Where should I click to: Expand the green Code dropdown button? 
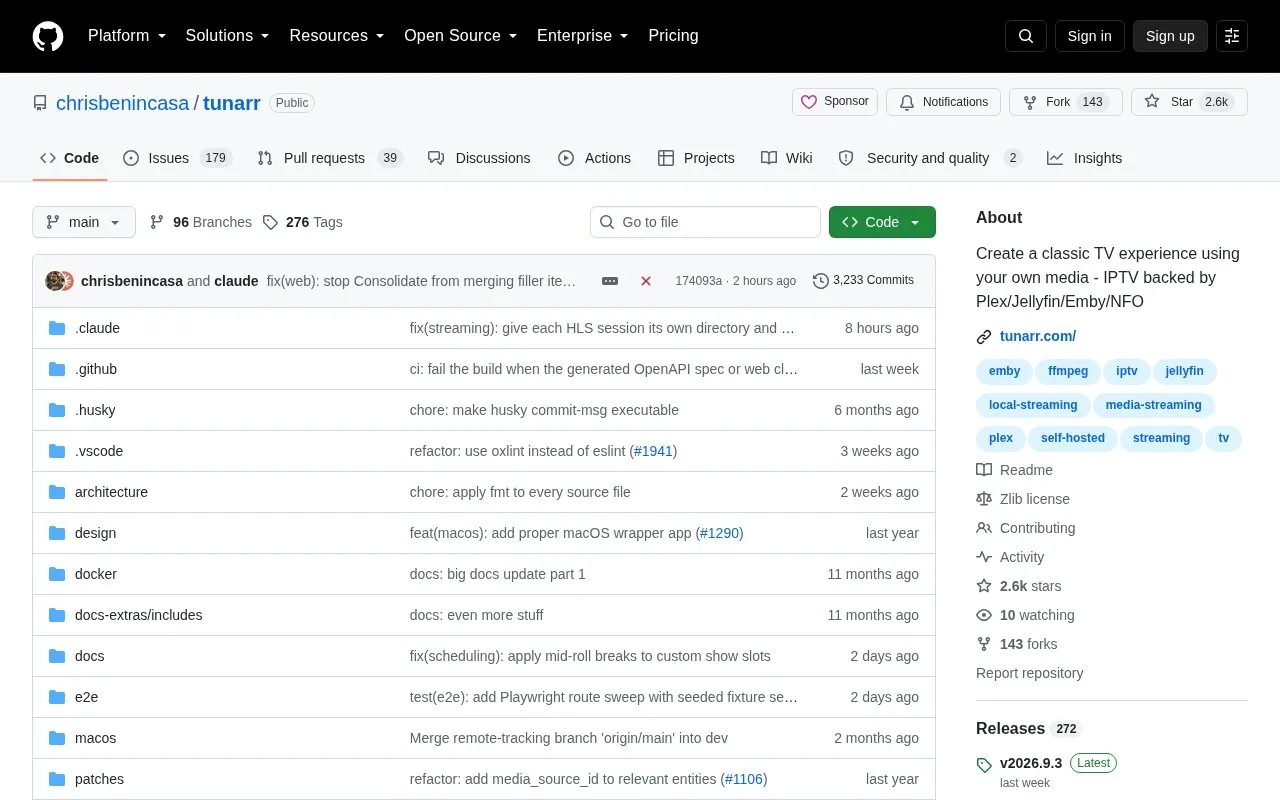coord(882,222)
